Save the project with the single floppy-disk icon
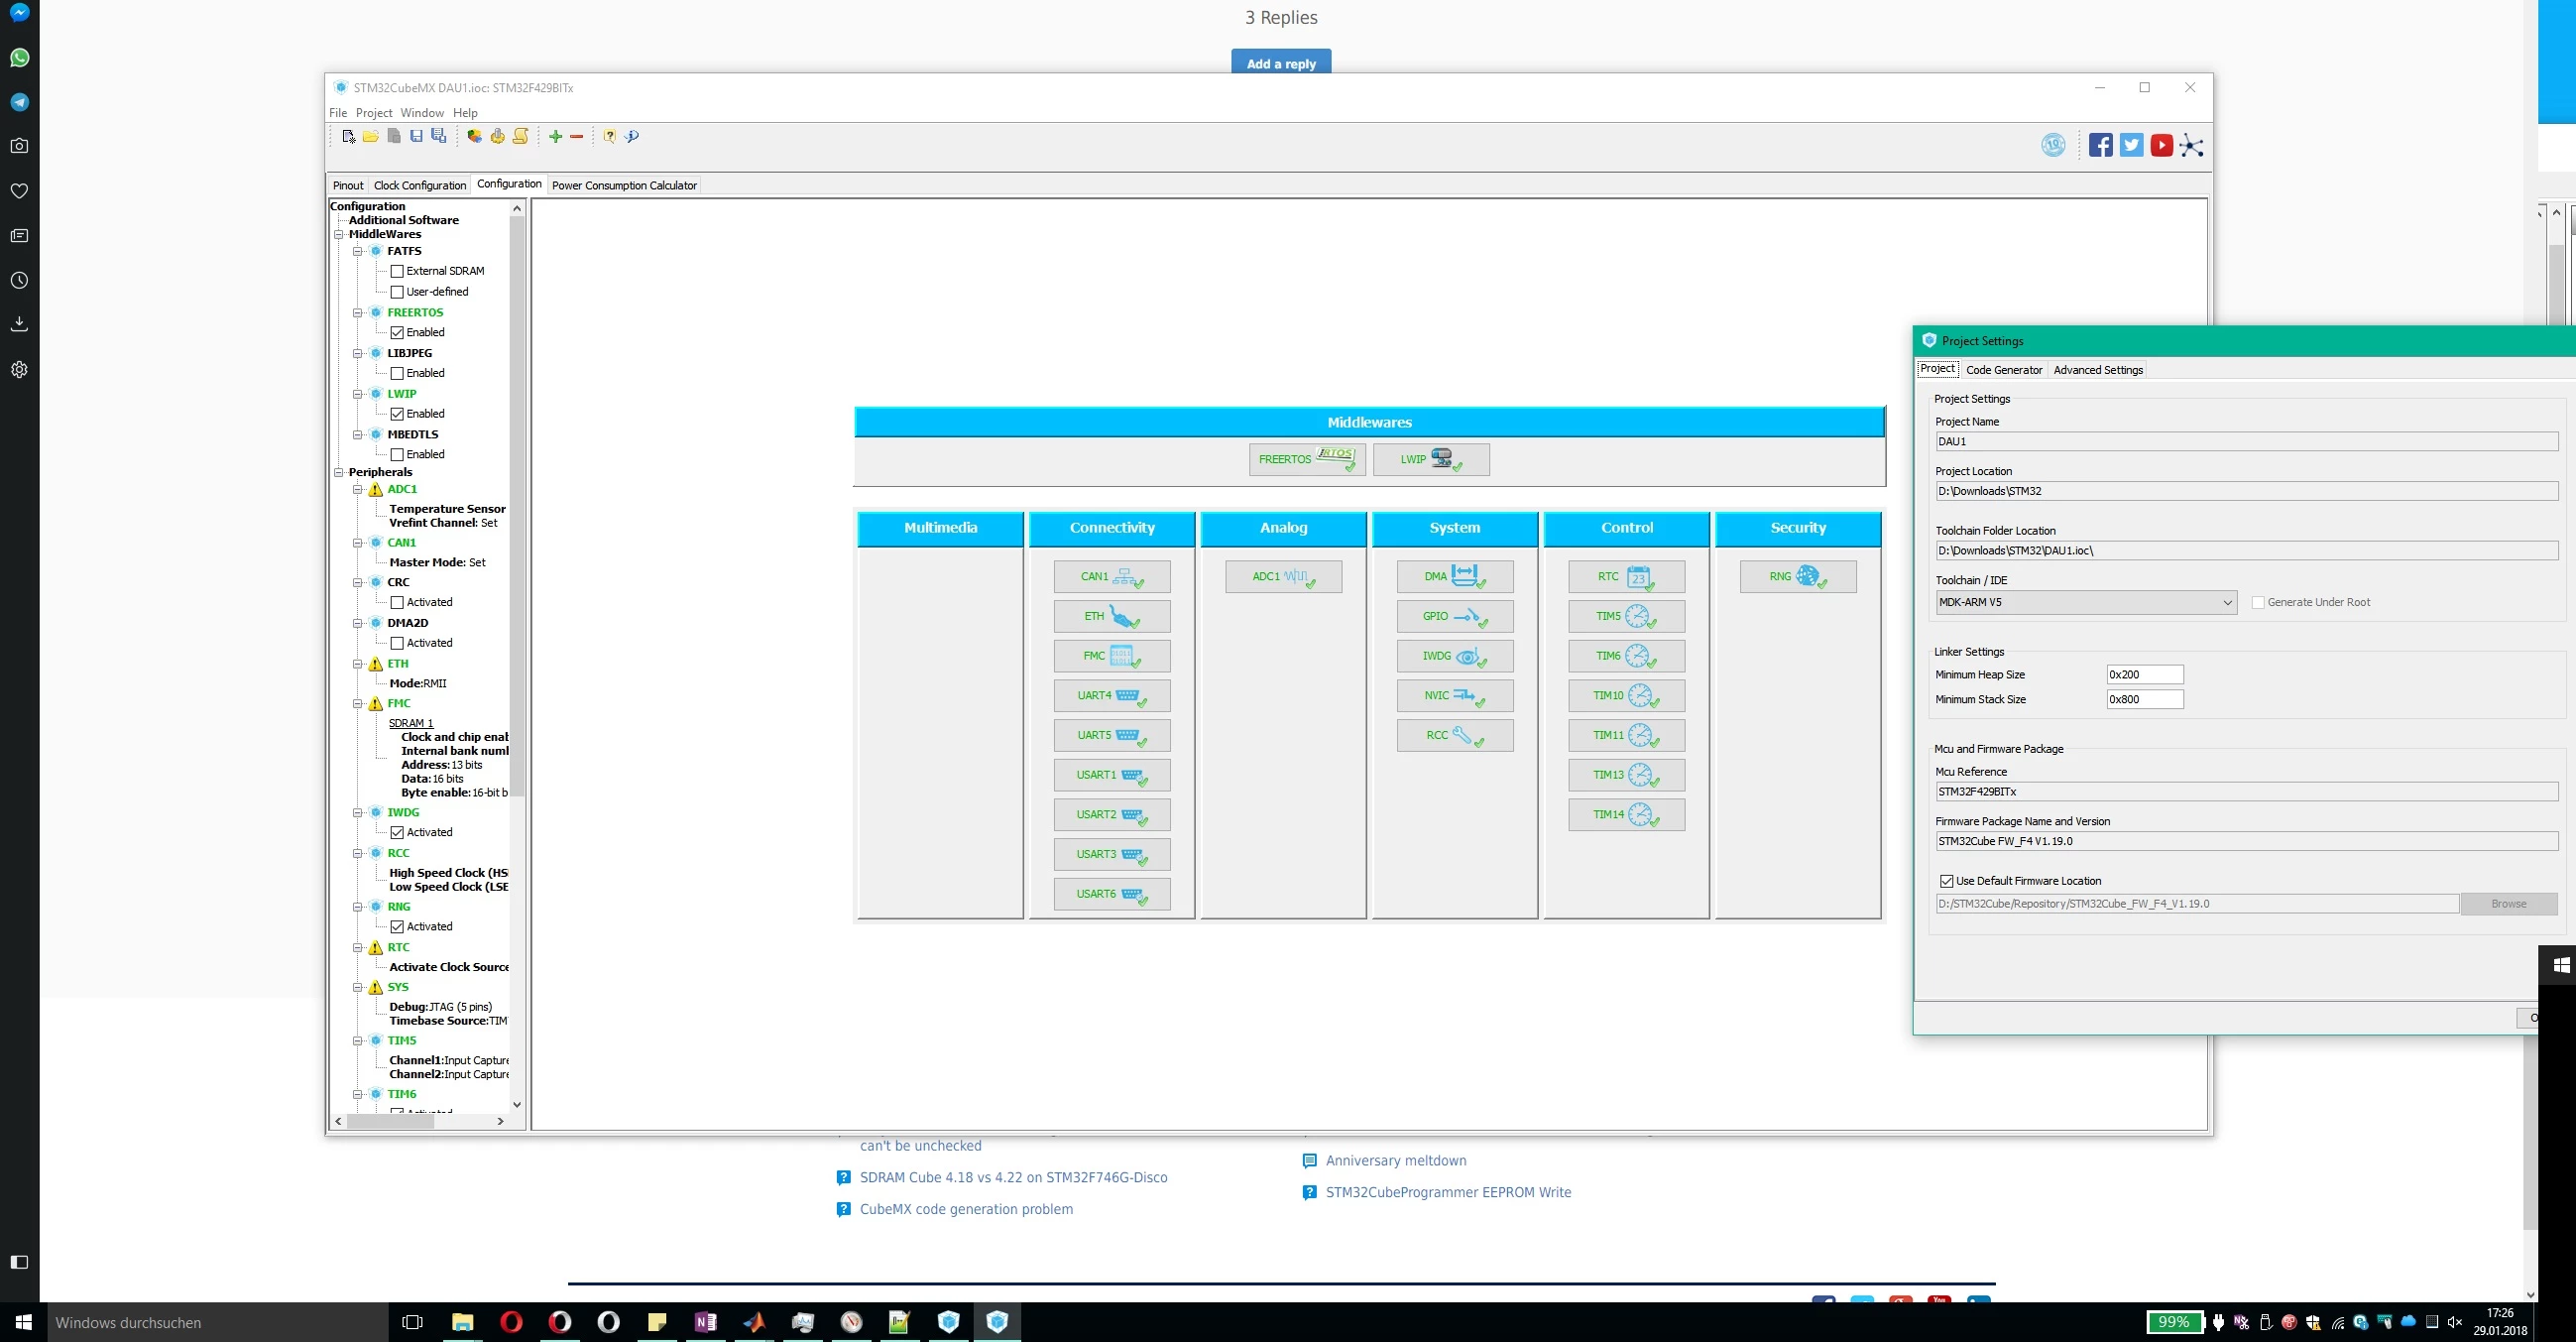Screen dimensions: 2576x1342 pyautogui.click(x=416, y=136)
